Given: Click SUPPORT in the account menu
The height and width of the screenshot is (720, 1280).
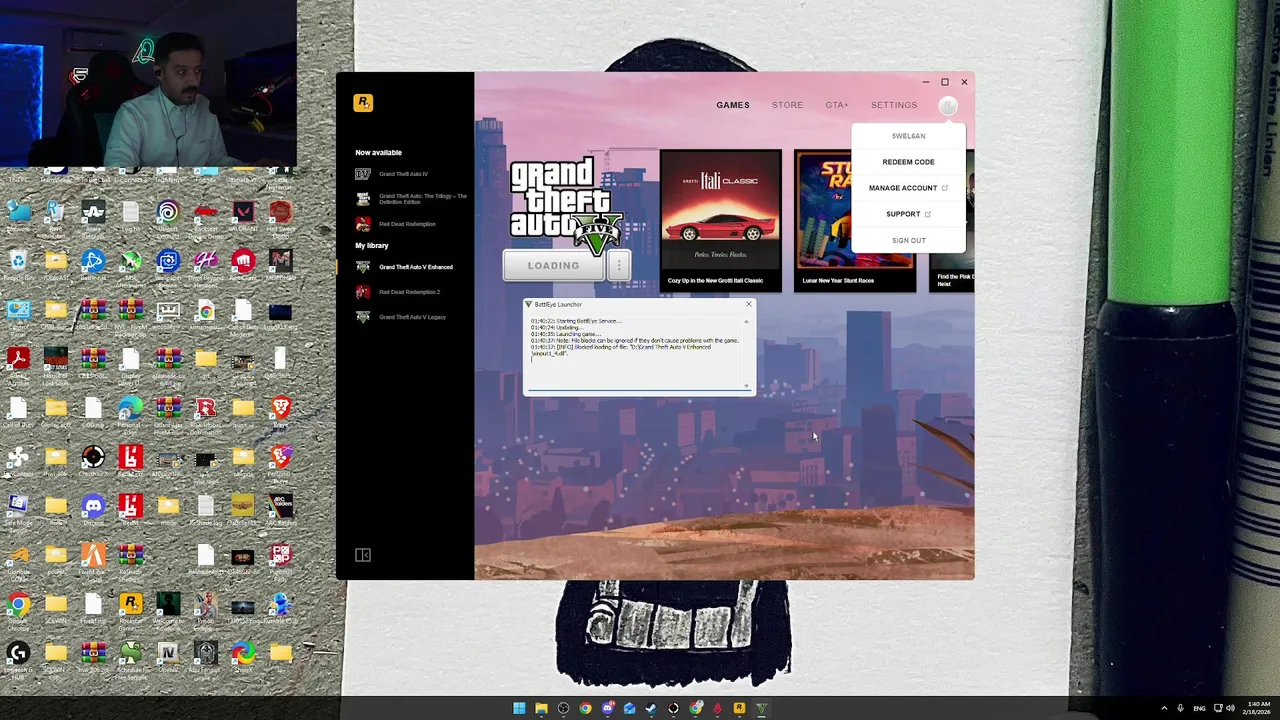Looking at the screenshot, I should (x=908, y=214).
